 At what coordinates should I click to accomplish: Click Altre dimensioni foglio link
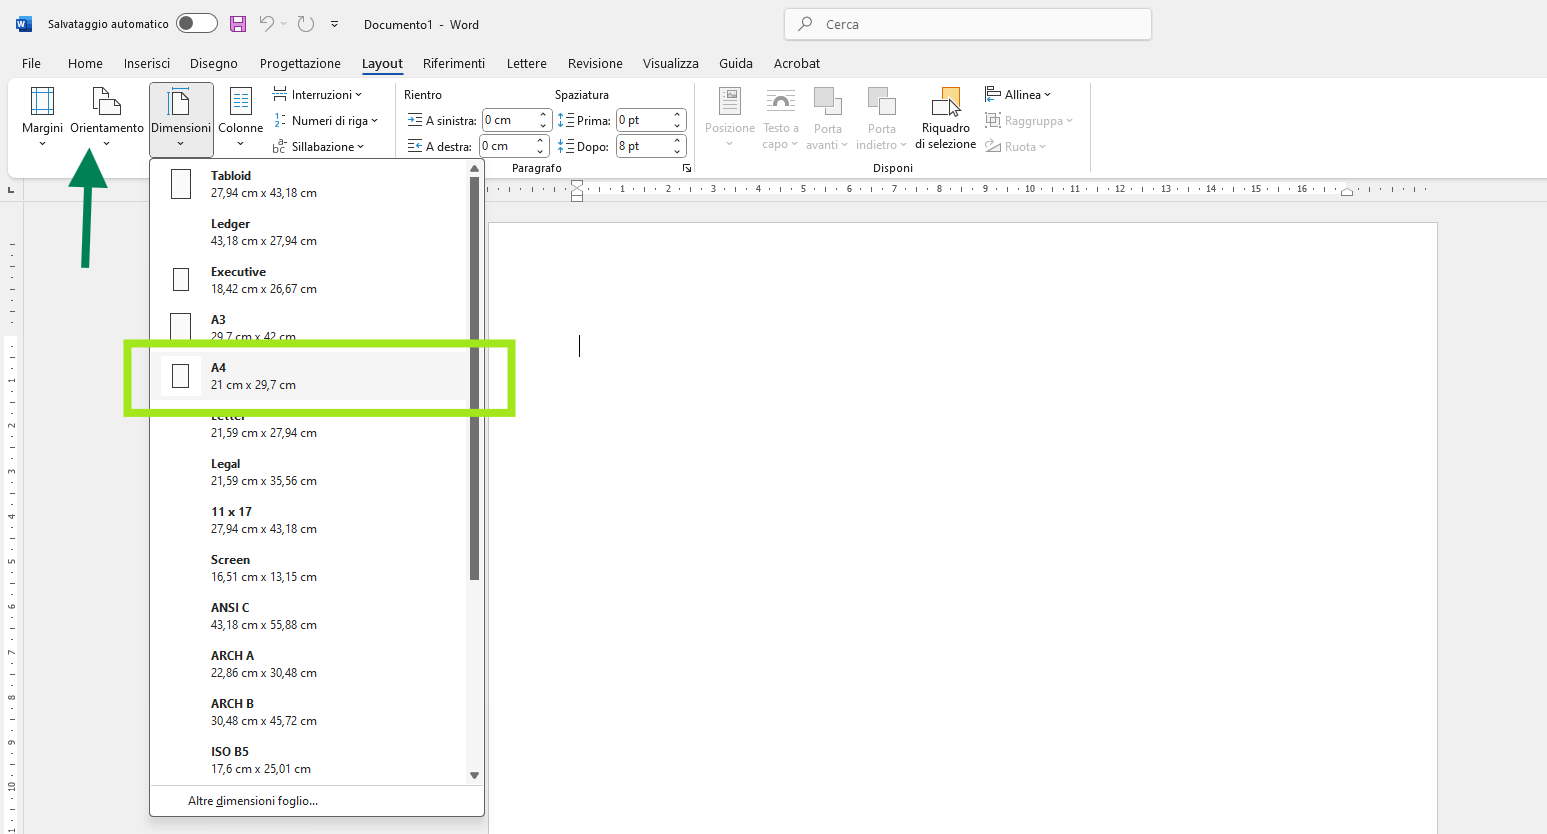[x=253, y=801]
